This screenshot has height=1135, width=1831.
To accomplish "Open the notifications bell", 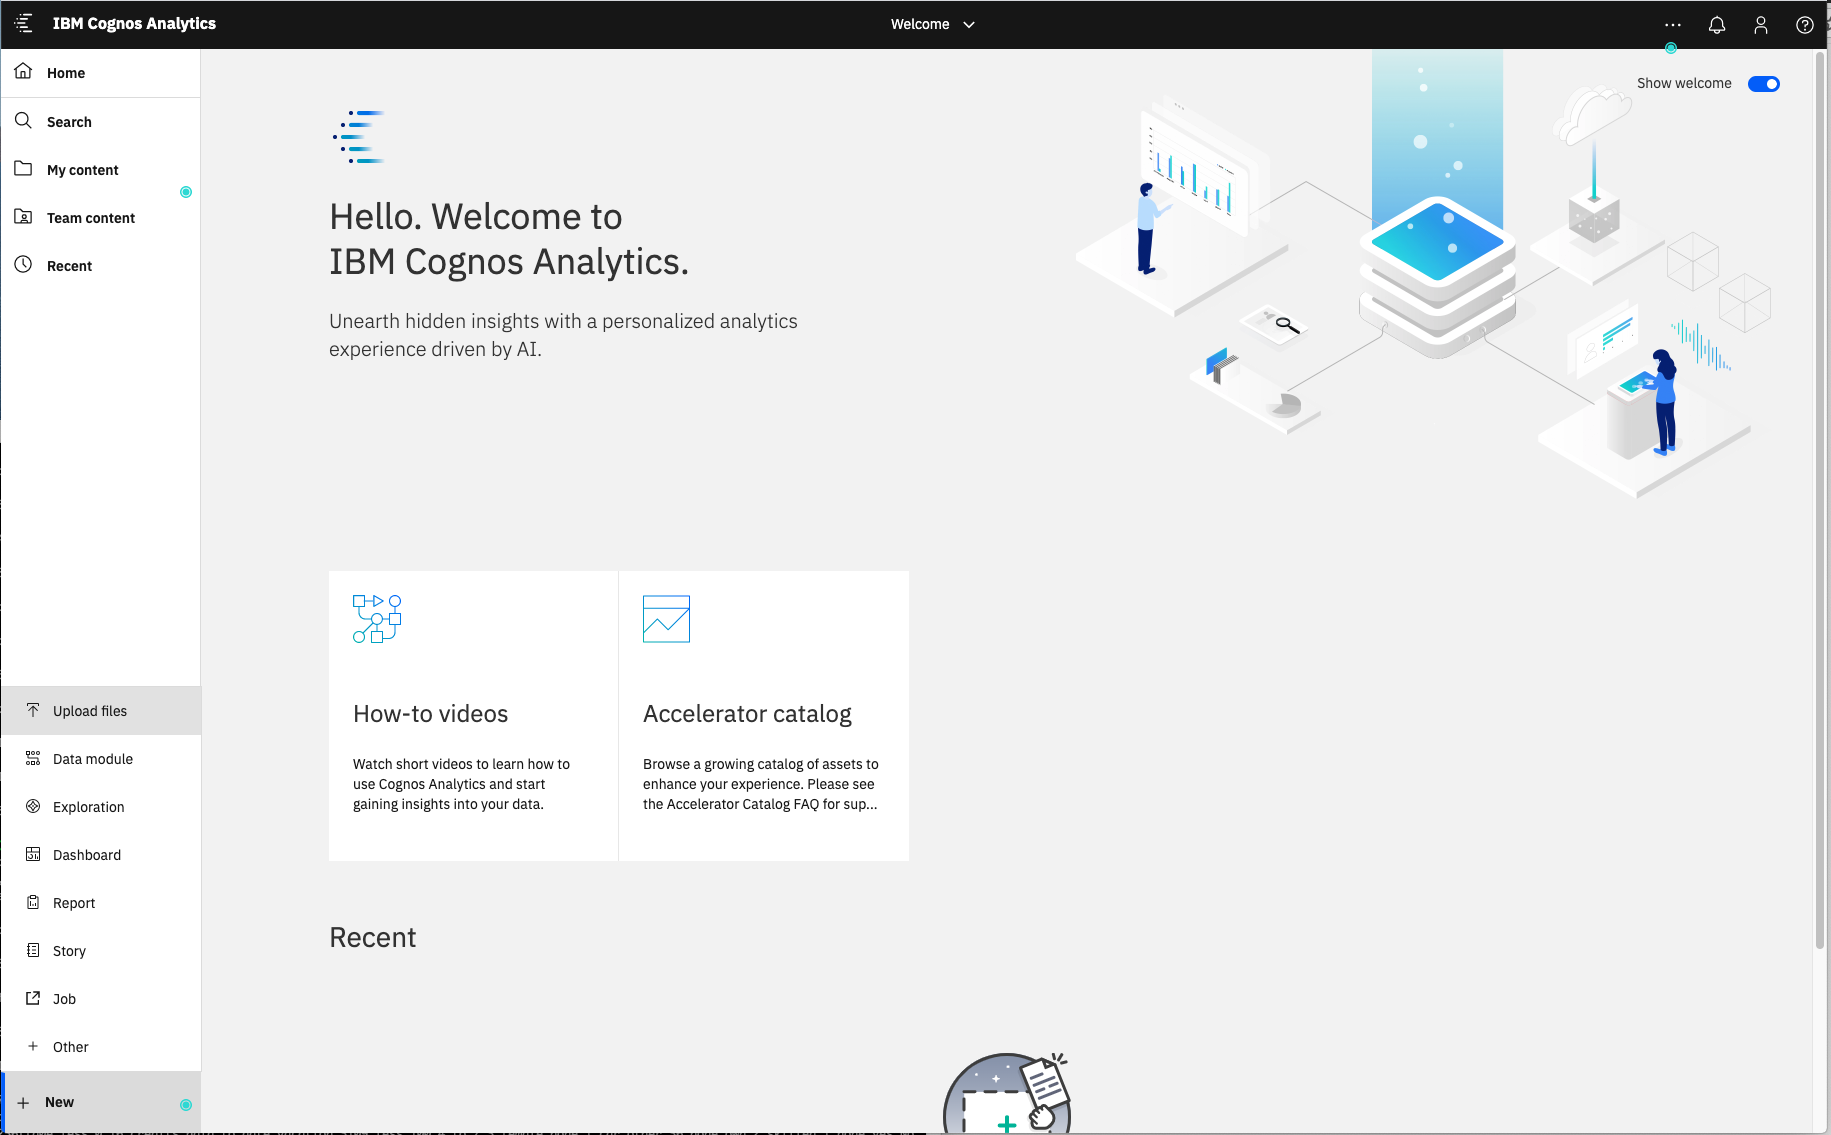I will point(1717,24).
